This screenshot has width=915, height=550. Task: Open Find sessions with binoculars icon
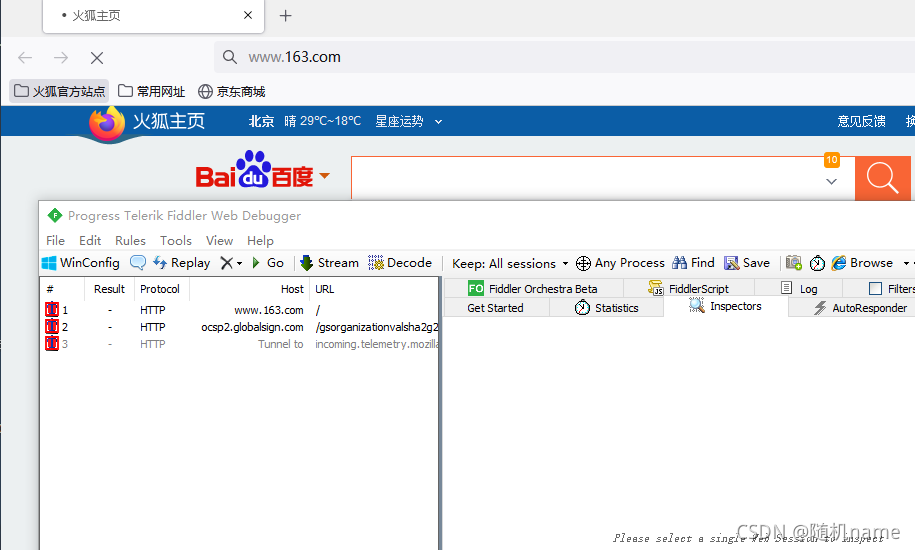click(693, 263)
